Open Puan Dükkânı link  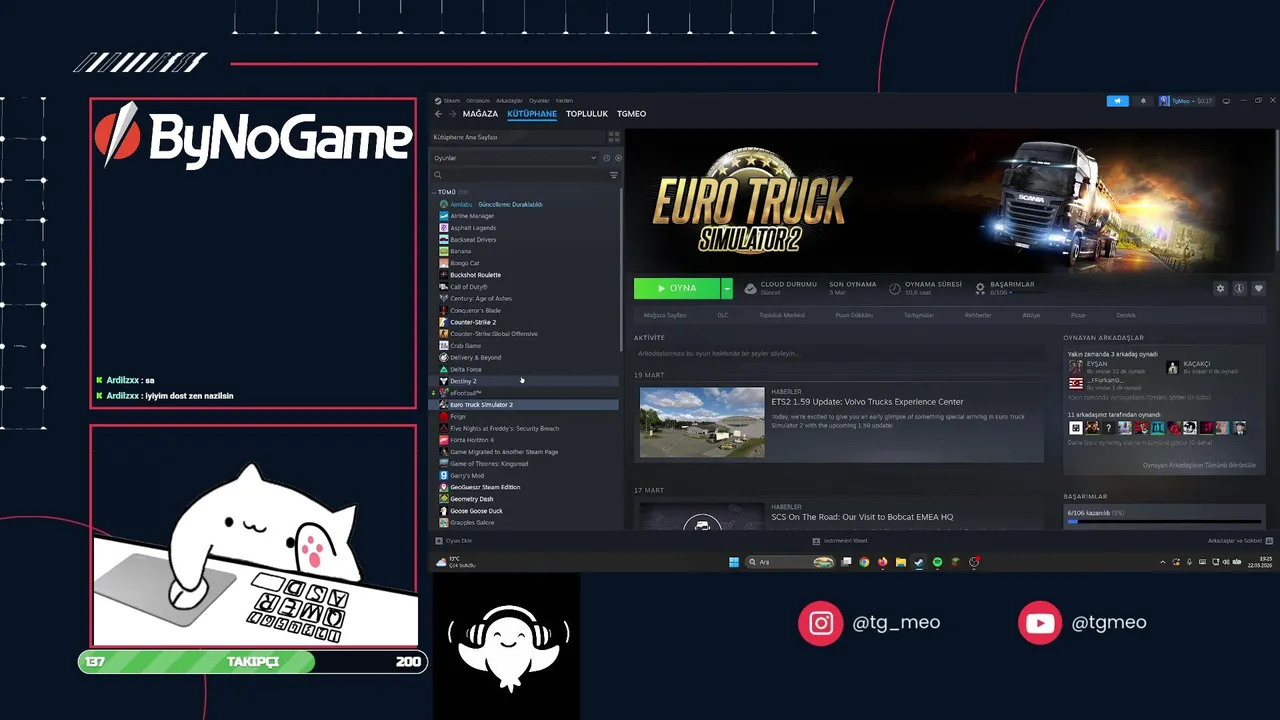tap(854, 315)
